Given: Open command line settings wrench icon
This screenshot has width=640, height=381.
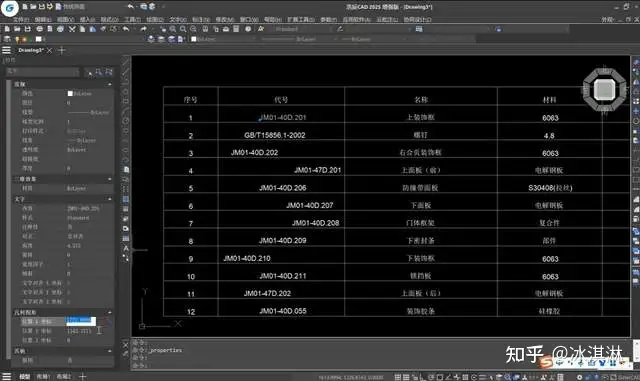Looking at the screenshot, I should pos(125,354).
